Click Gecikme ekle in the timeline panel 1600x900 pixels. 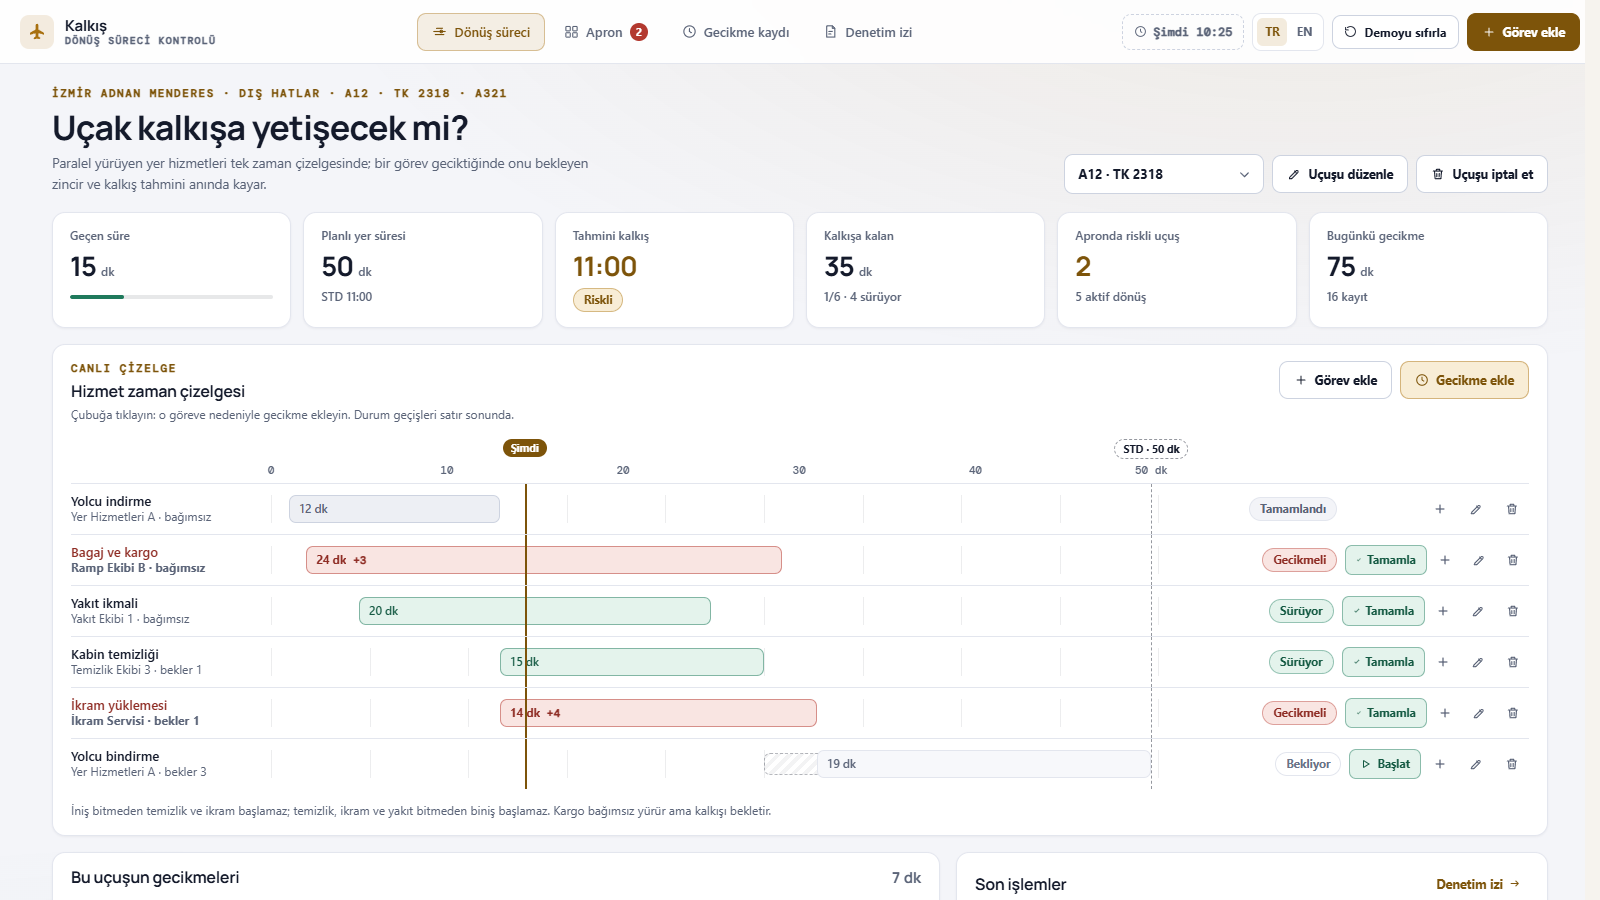pyautogui.click(x=1464, y=380)
